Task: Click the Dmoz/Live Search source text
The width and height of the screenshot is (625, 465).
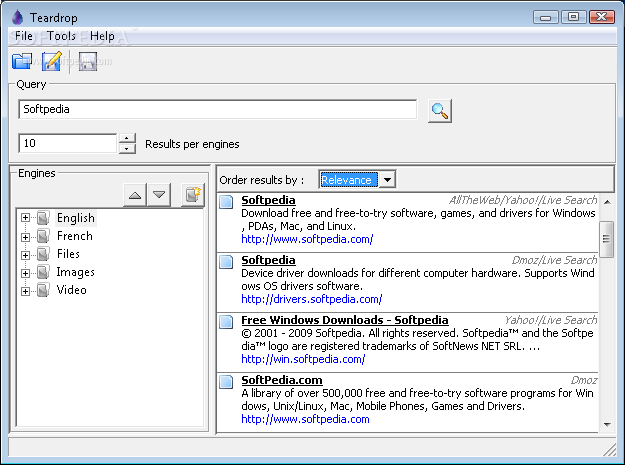Action: point(554,260)
